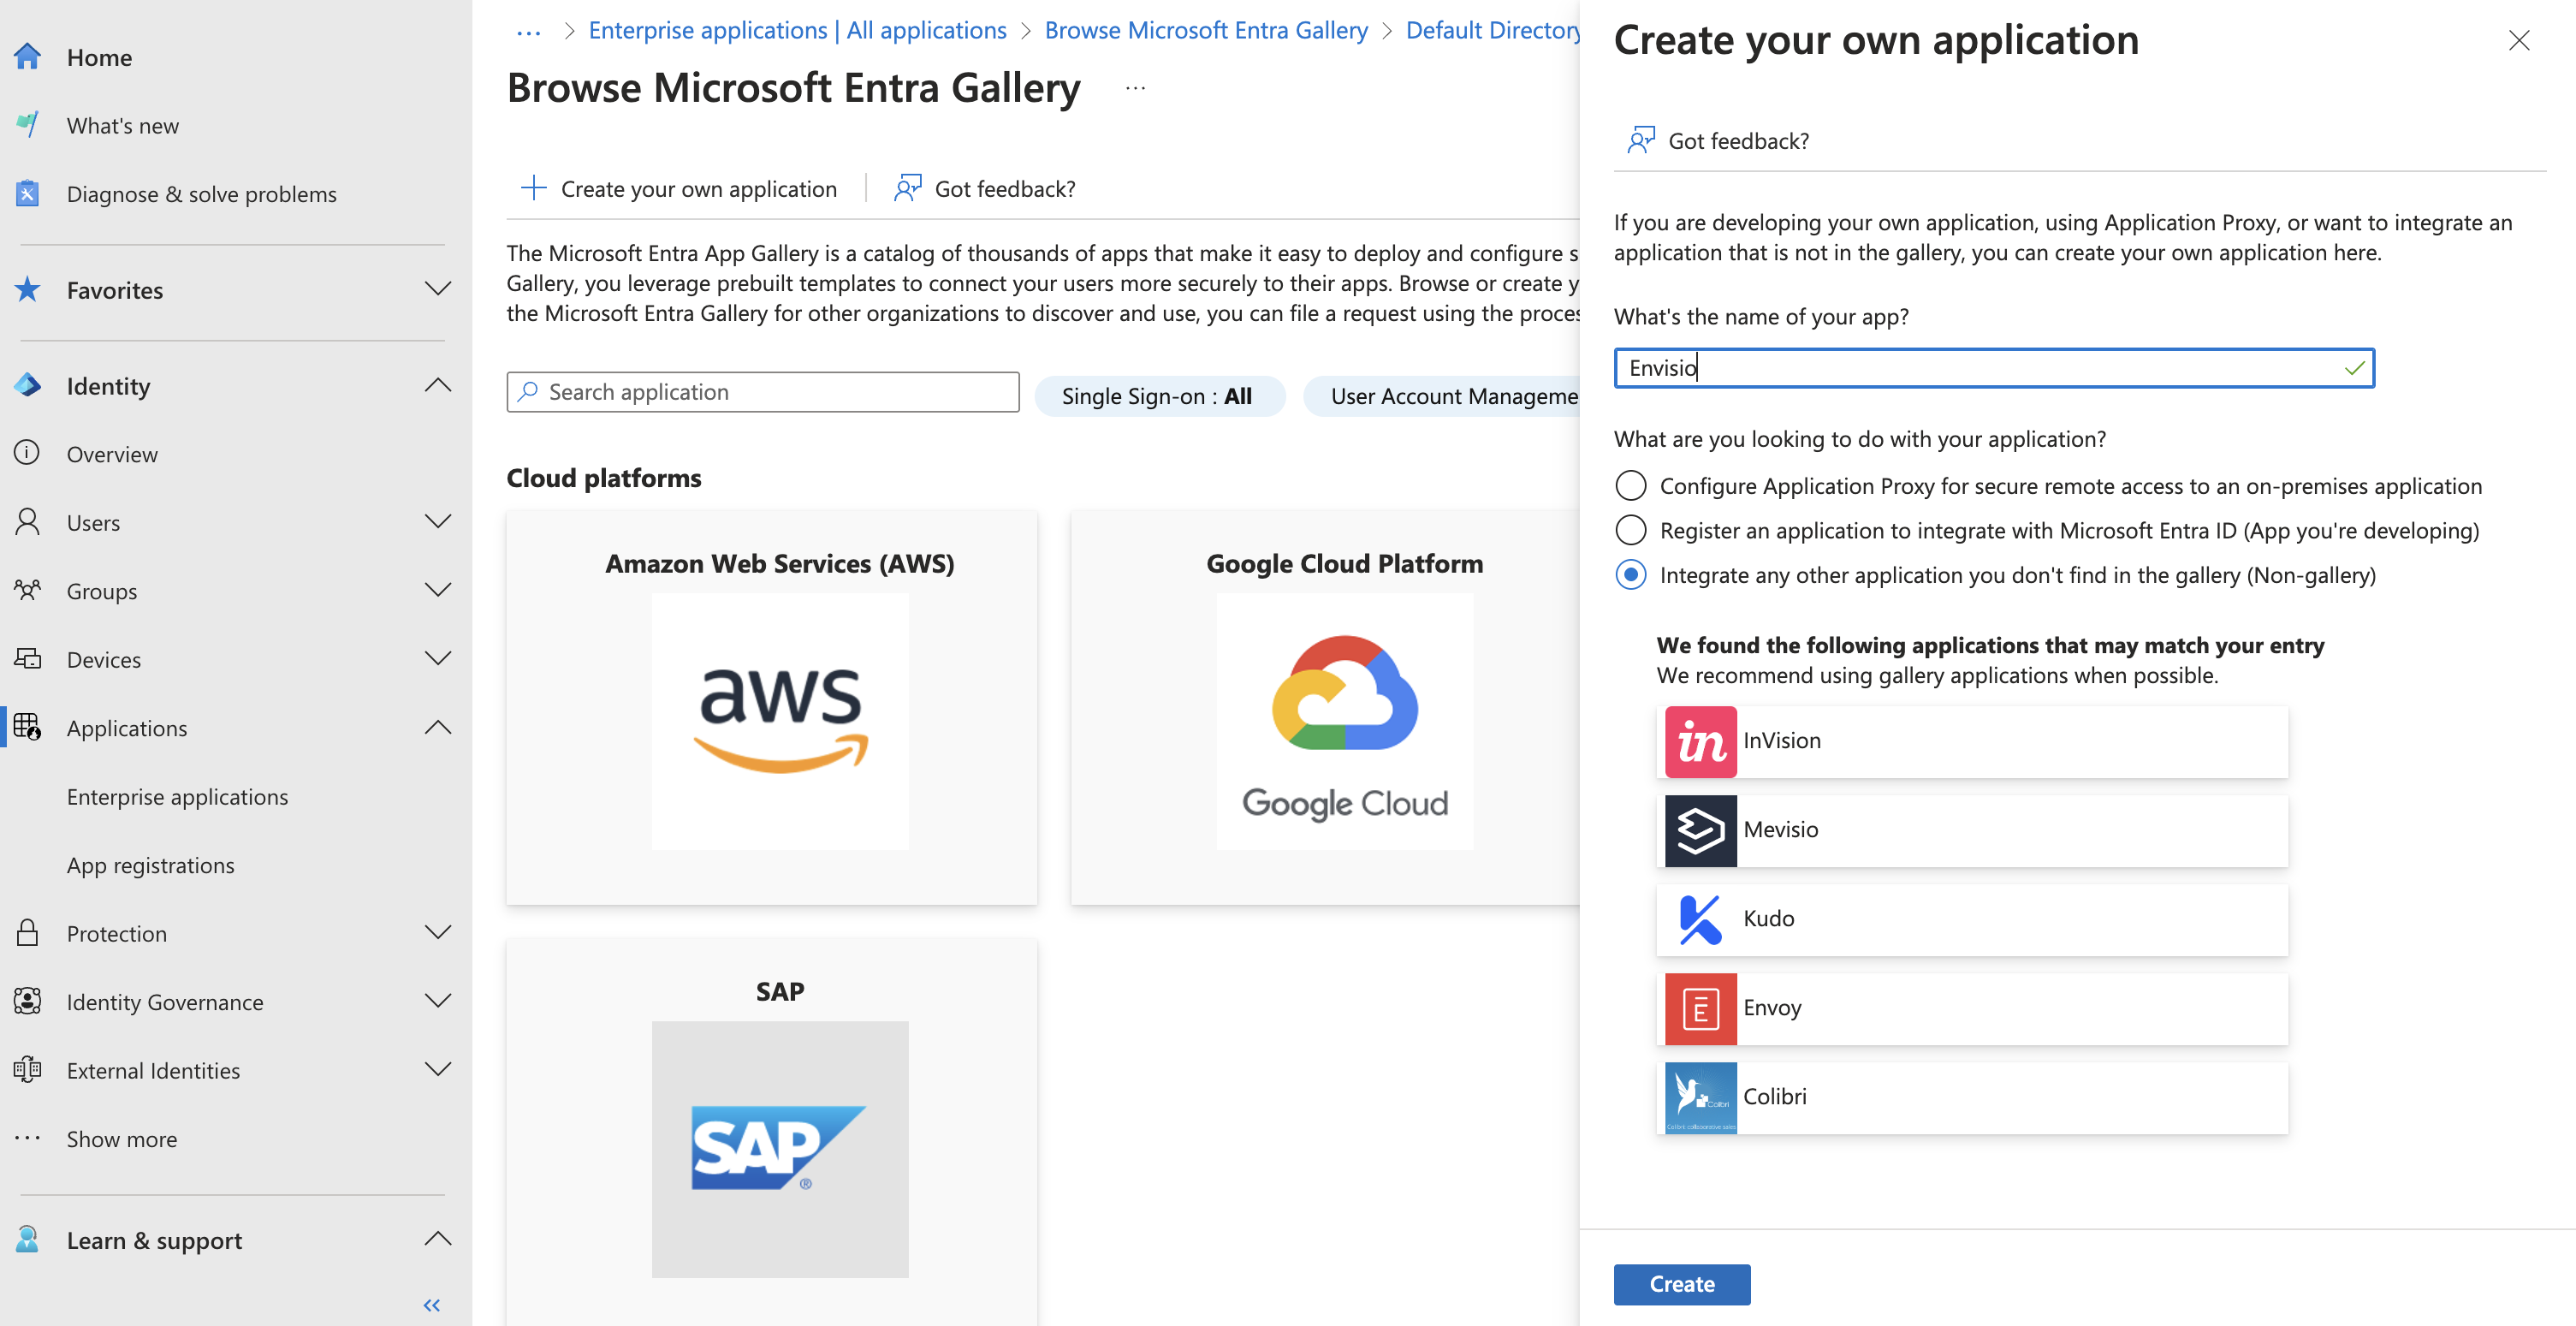Click the Users person icon
This screenshot has width=2576, height=1326.
28,522
